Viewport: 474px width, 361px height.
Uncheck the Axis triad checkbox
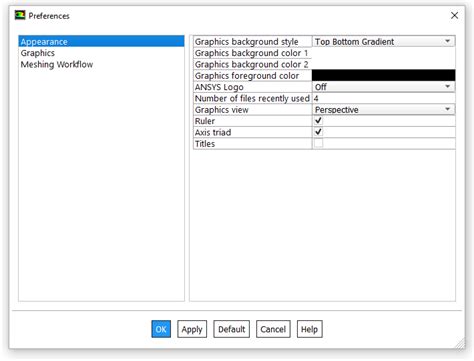point(318,132)
